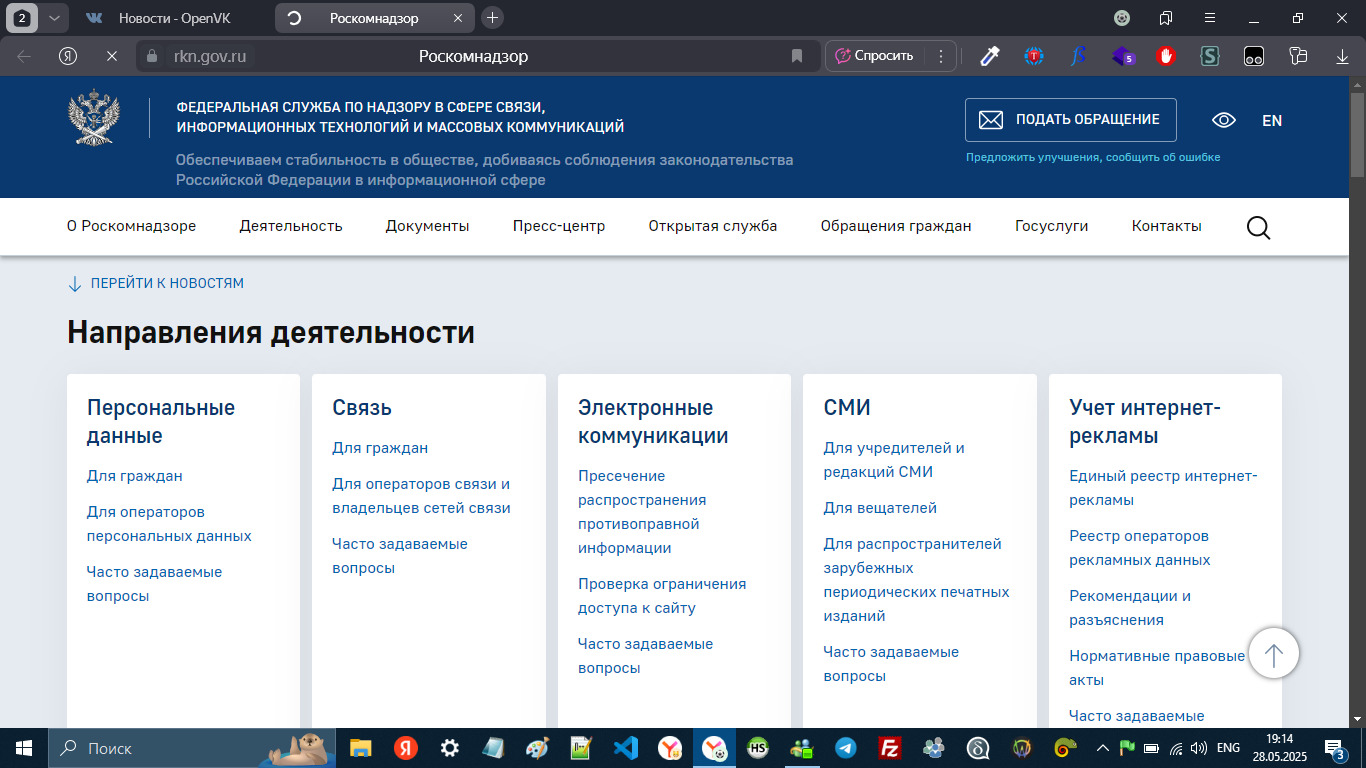
Task: Open Telegram from the taskbar
Action: tap(845, 748)
